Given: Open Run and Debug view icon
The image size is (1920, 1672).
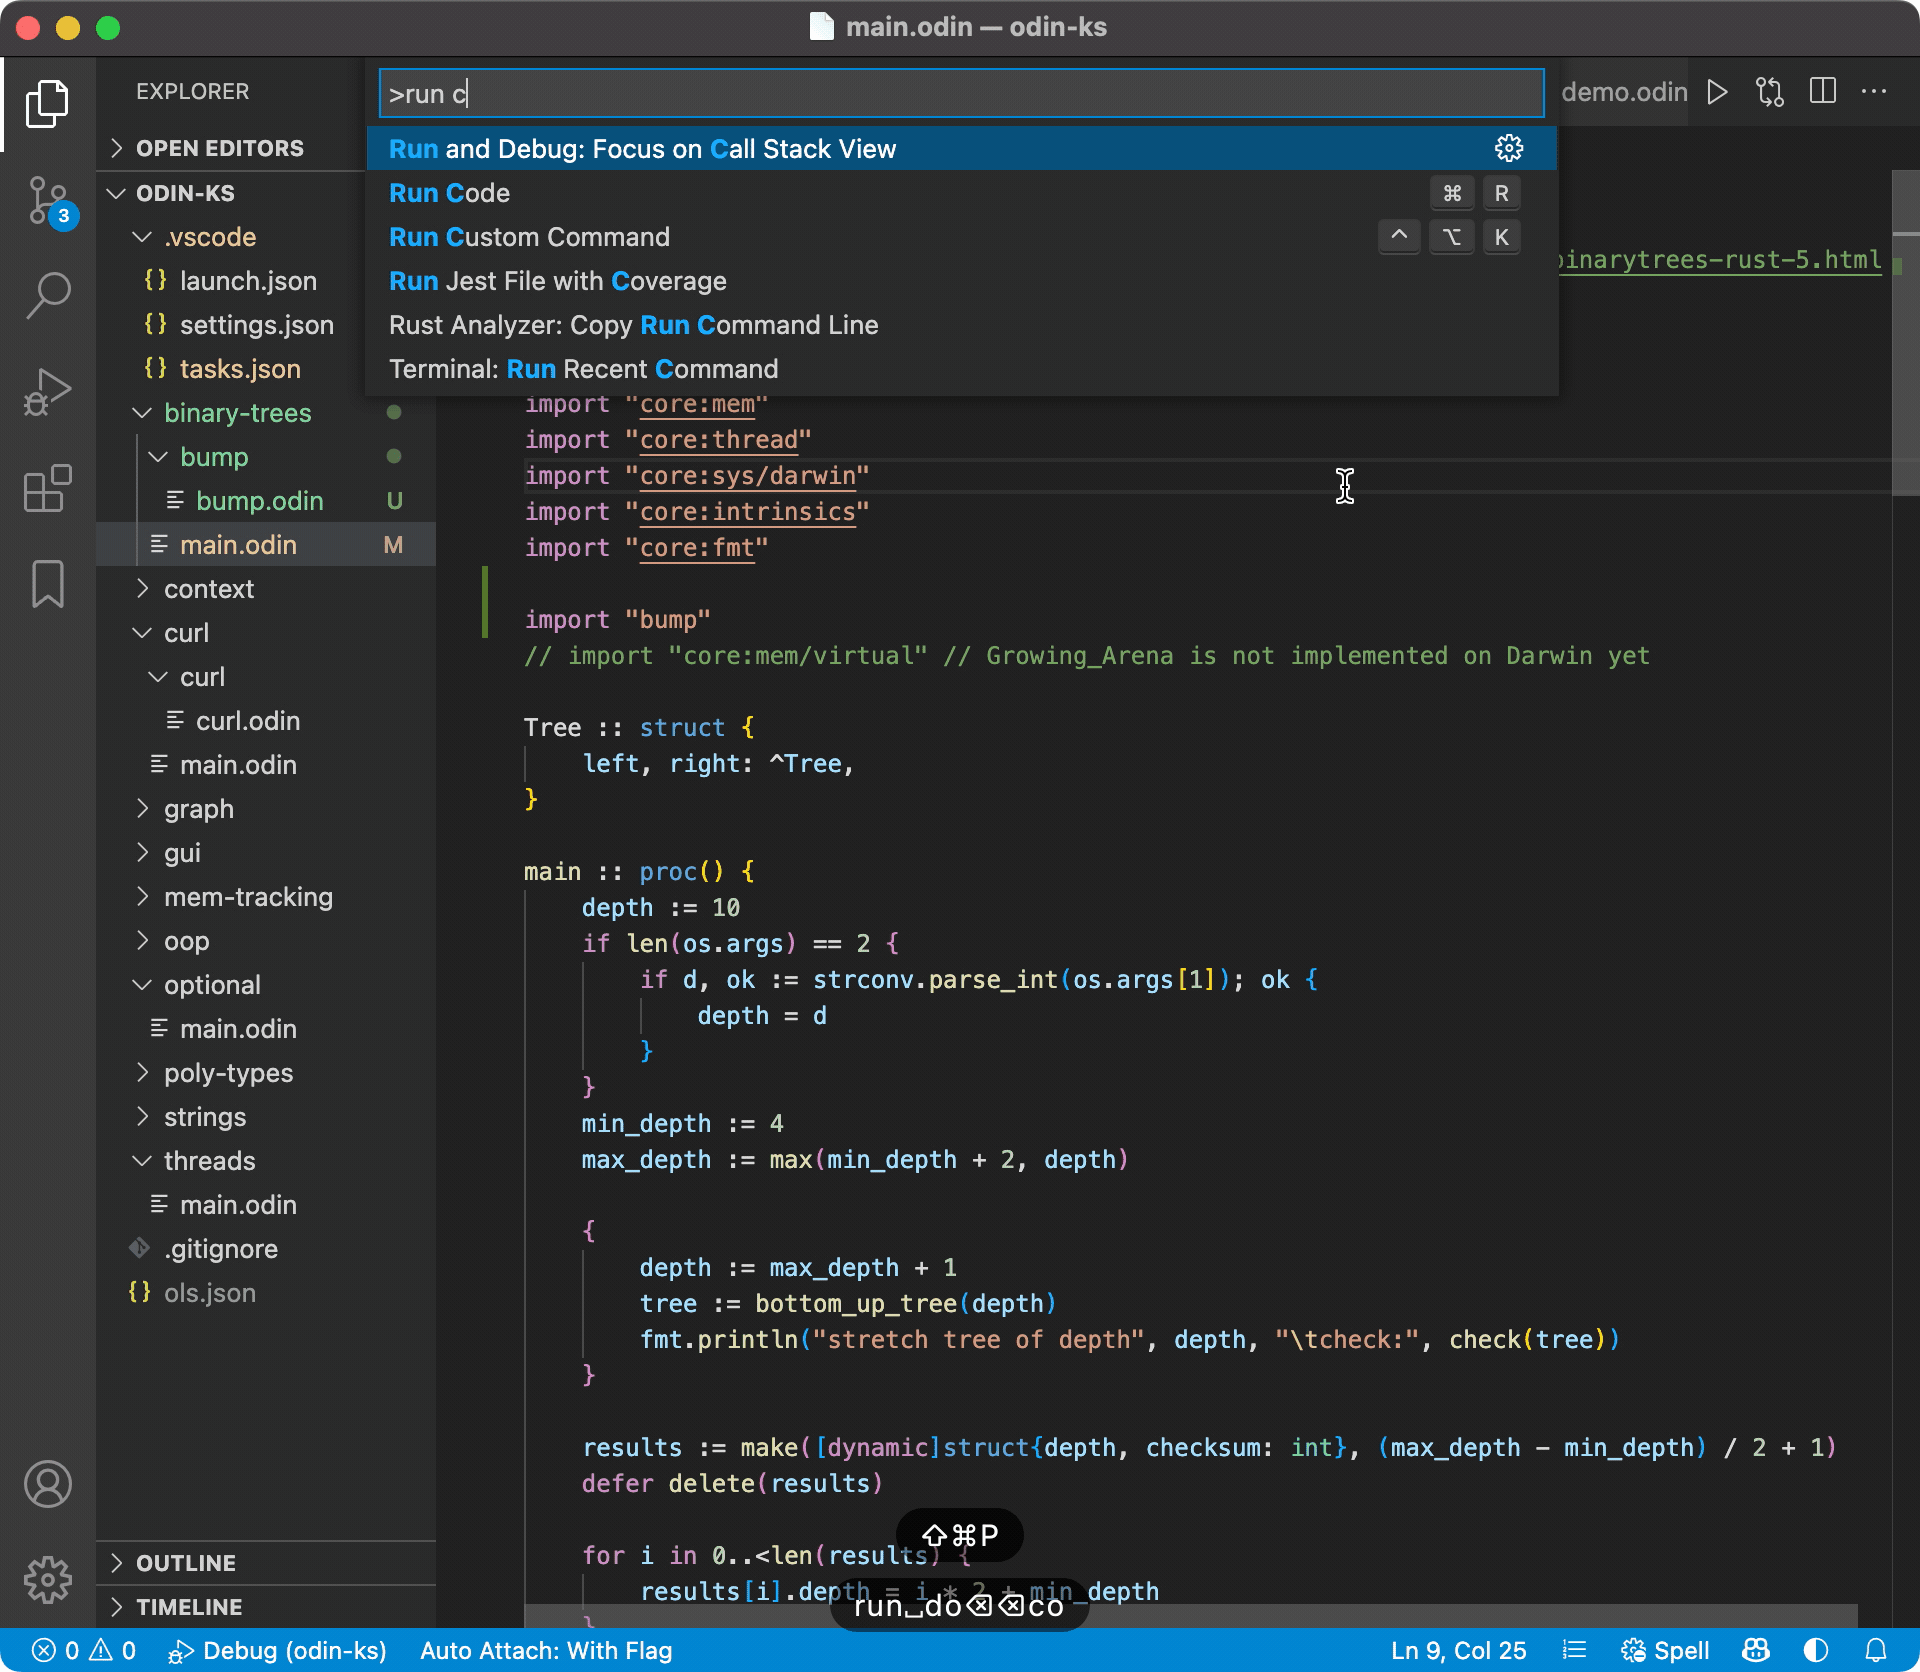Looking at the screenshot, I should pyautogui.click(x=47, y=392).
